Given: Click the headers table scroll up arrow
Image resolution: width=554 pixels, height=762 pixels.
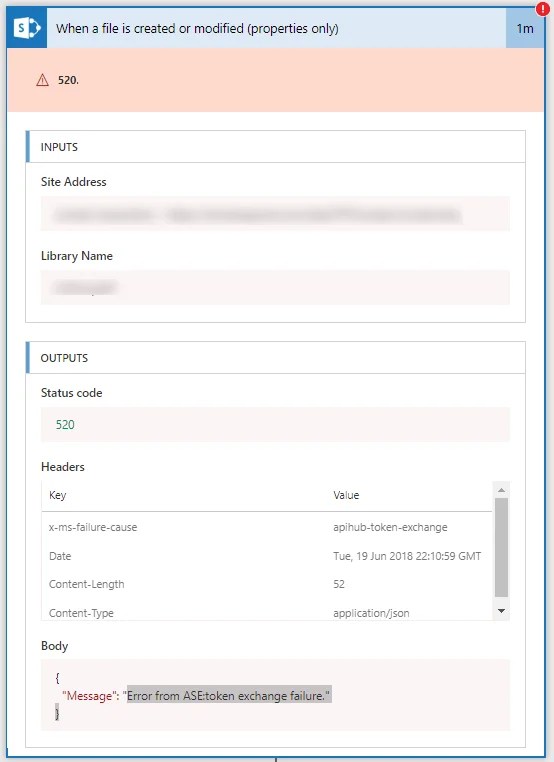Looking at the screenshot, I should tap(502, 490).
